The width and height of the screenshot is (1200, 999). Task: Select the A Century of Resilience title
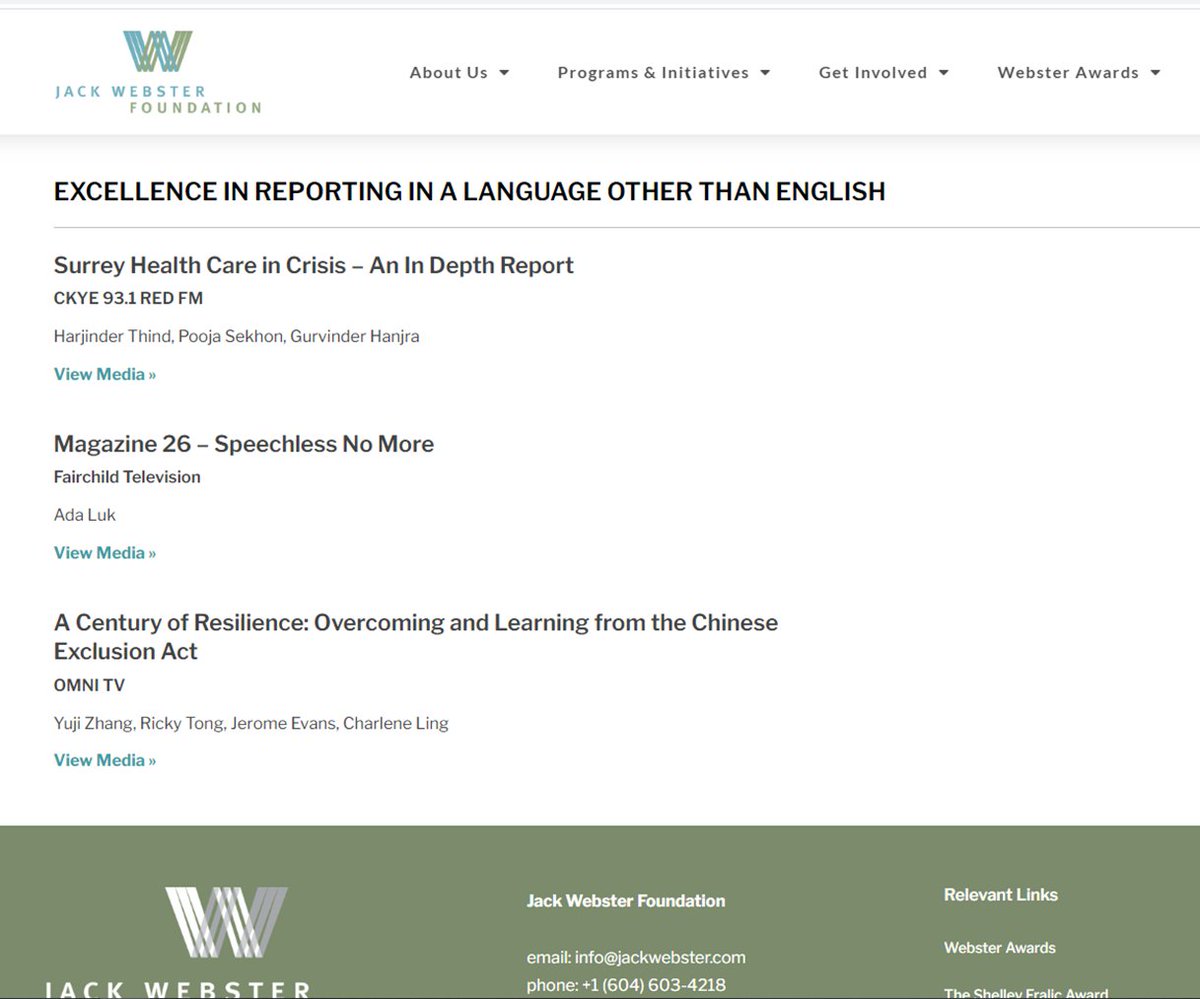tap(416, 637)
